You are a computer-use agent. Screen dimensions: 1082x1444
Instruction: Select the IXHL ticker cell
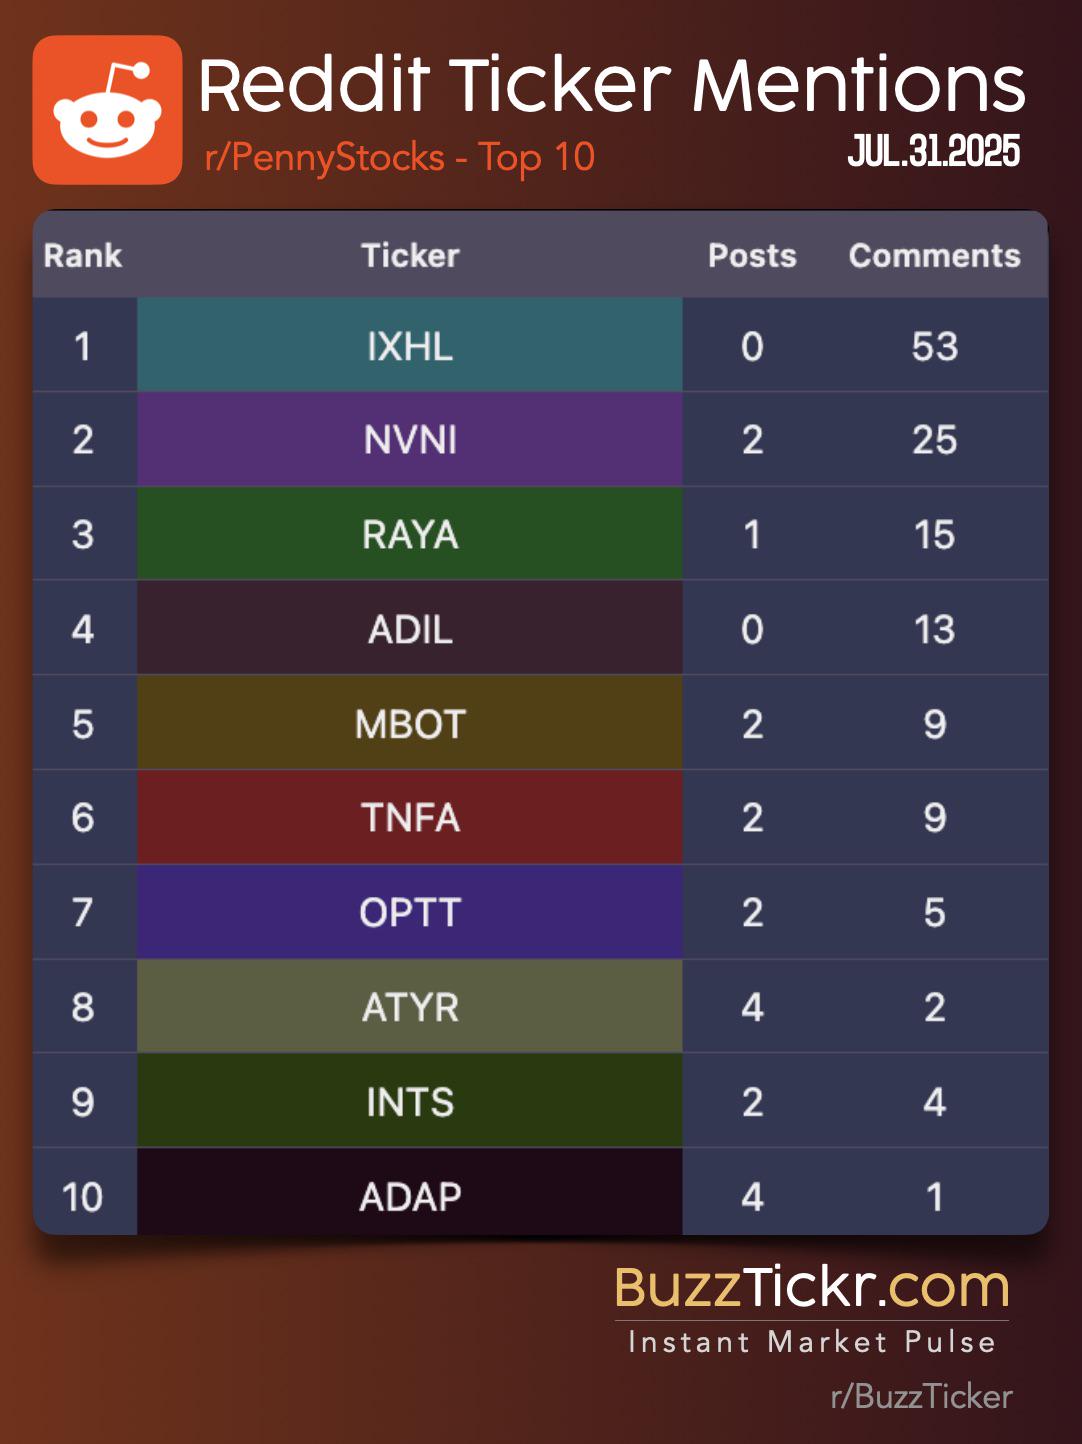click(410, 345)
